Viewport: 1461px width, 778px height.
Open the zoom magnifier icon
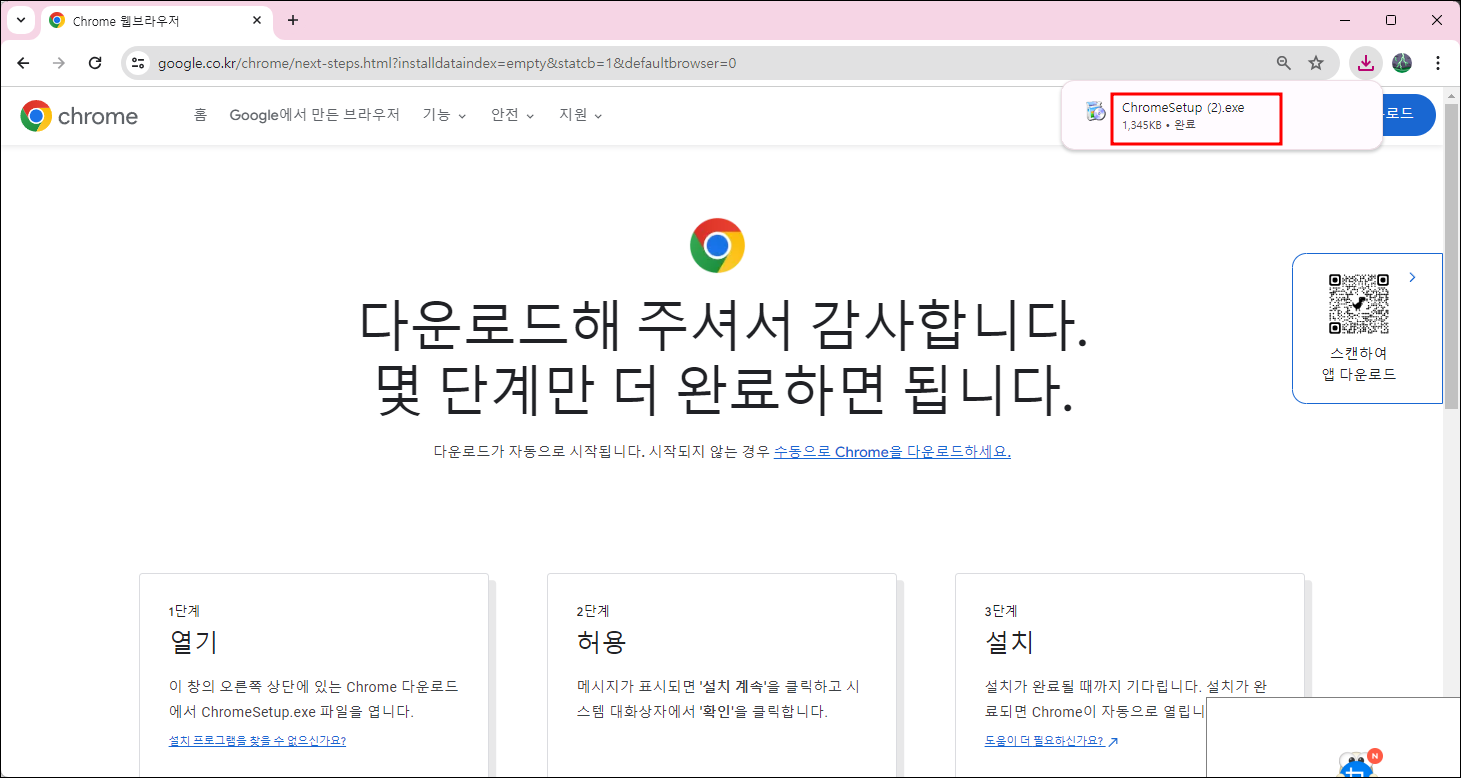click(1284, 63)
